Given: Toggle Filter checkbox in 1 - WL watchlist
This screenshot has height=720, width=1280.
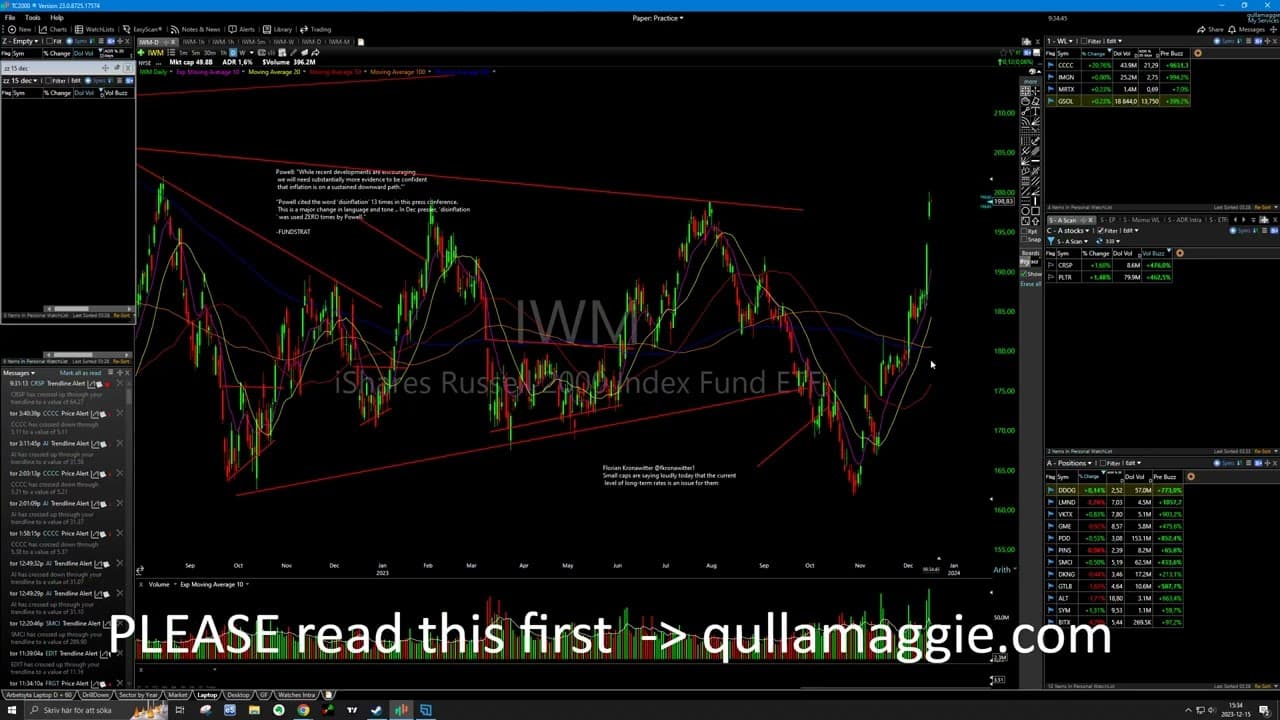Looking at the screenshot, I should click(1084, 41).
